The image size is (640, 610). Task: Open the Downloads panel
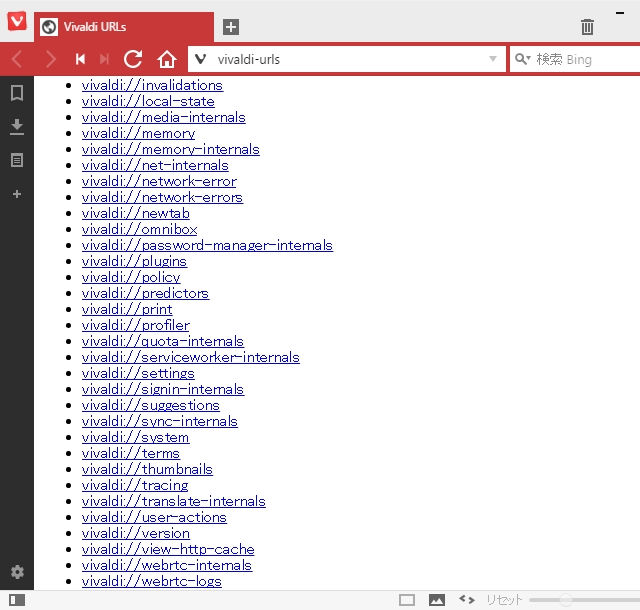(x=17, y=127)
